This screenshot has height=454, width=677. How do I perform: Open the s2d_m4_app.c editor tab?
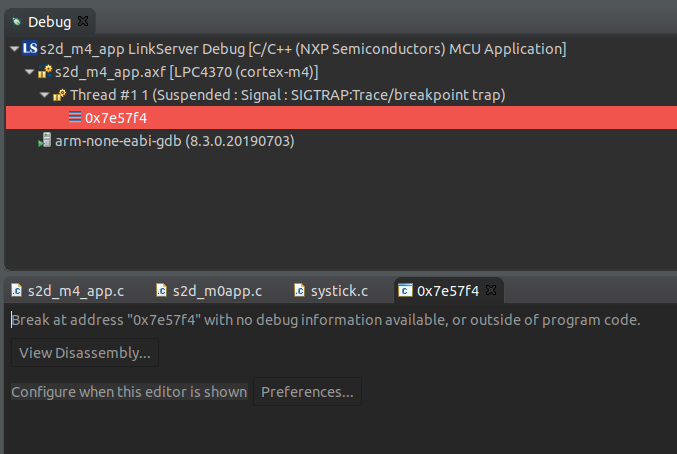68,291
